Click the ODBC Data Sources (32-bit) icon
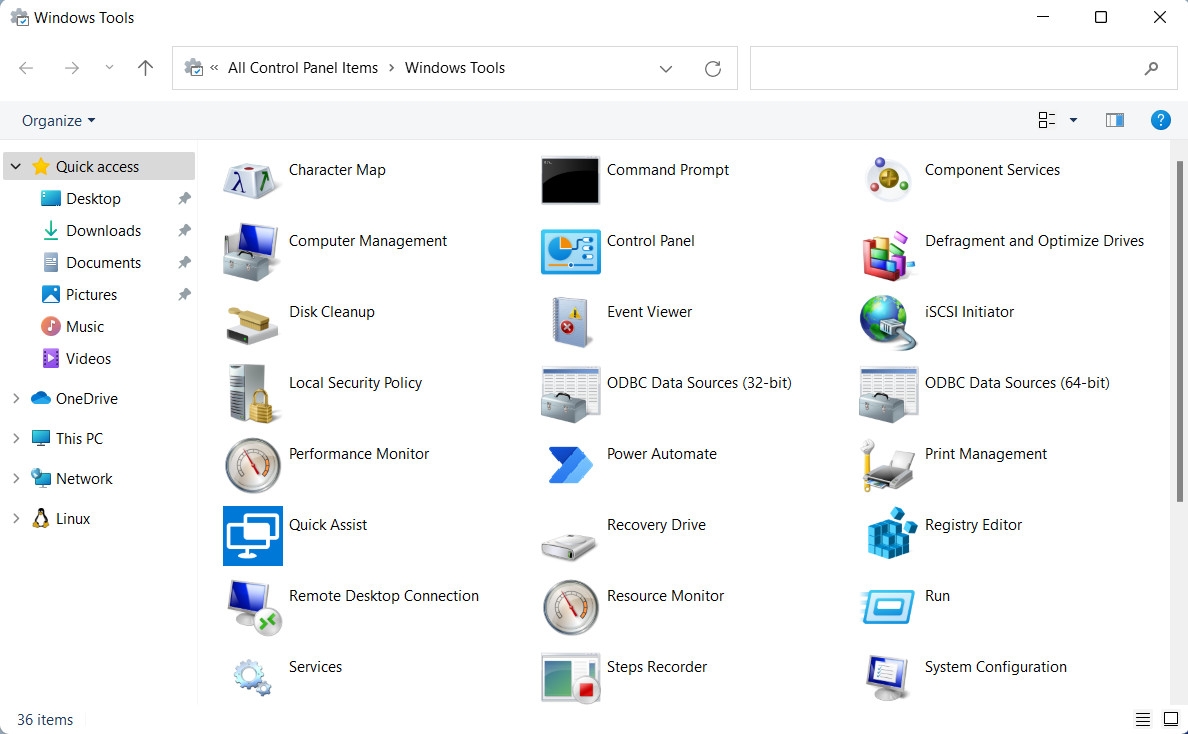 point(571,395)
